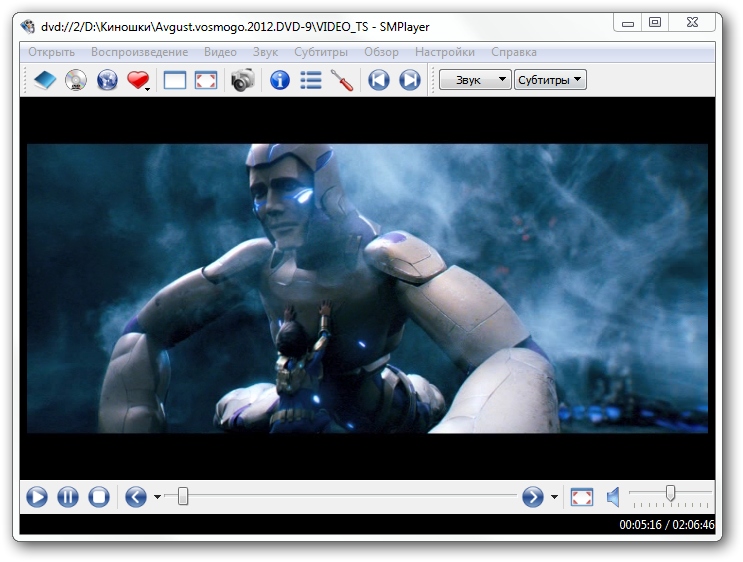Click the volume slider handle

(x=670, y=492)
